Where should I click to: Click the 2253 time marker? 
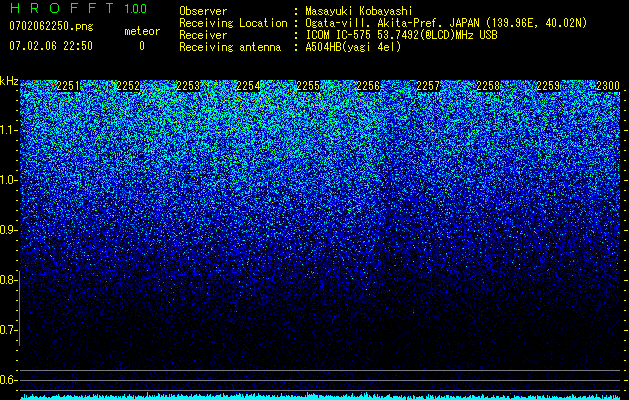pyautogui.click(x=188, y=86)
